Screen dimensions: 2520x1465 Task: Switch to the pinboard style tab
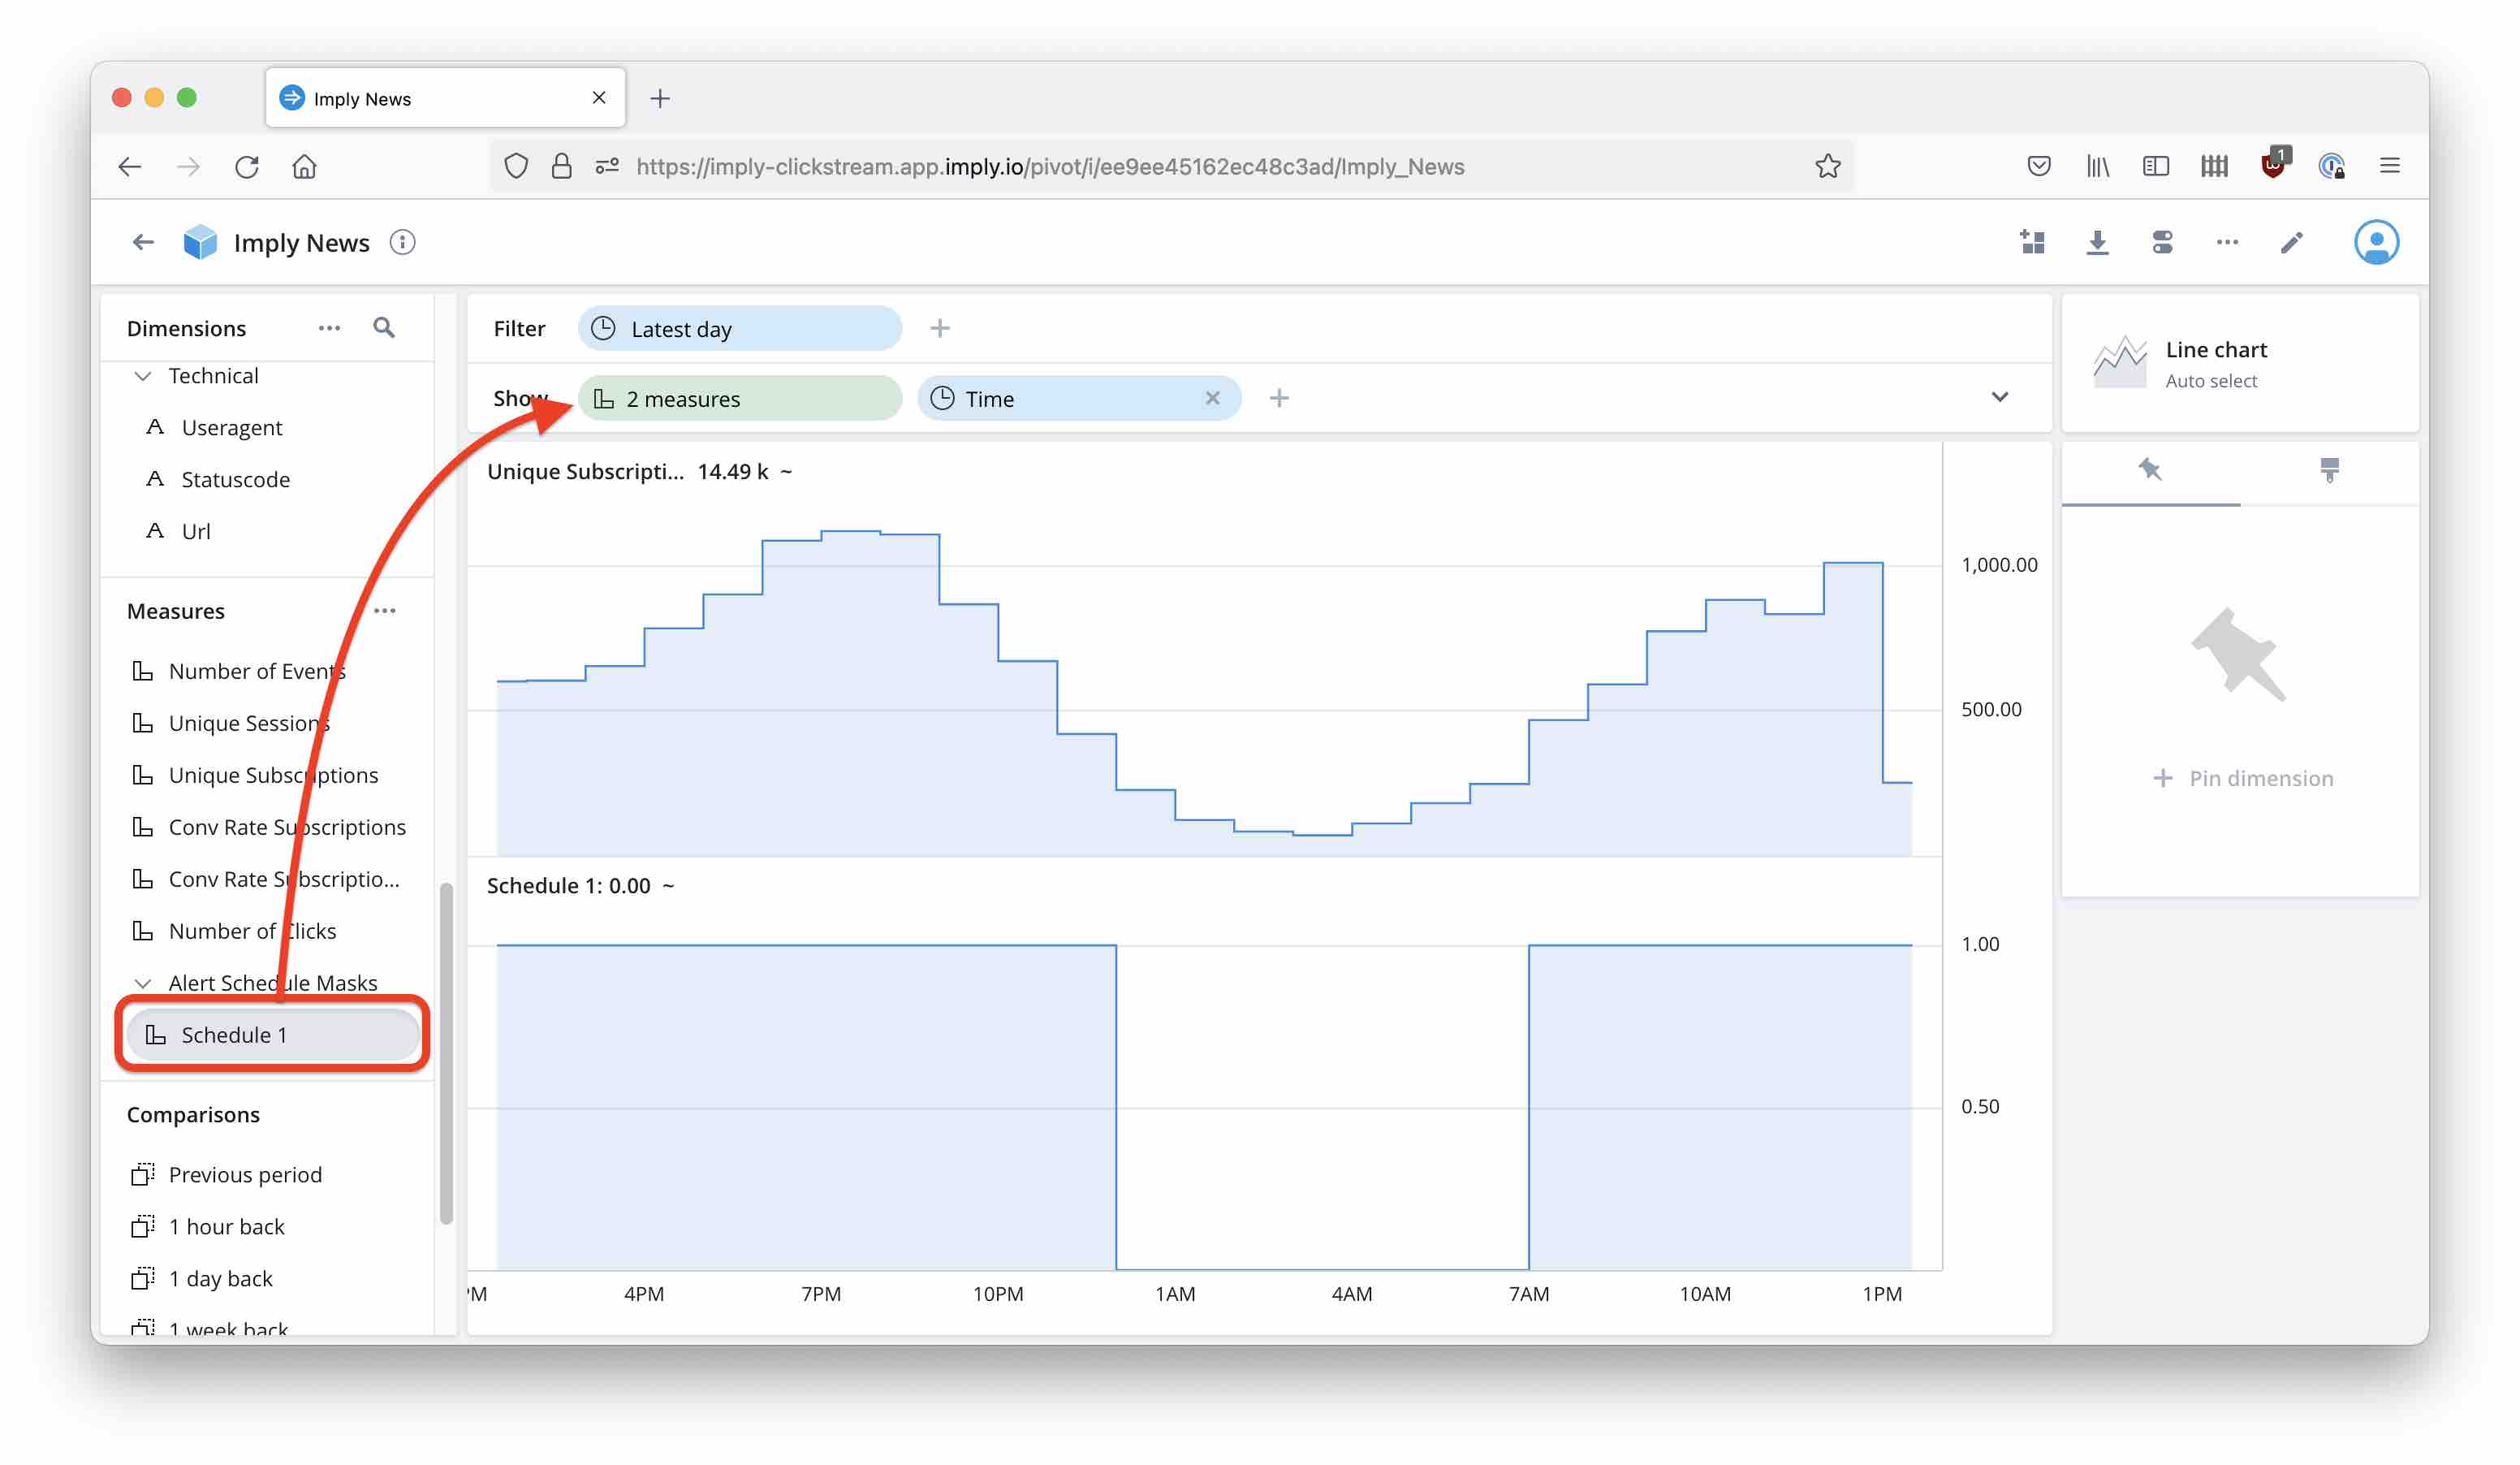coord(2332,470)
